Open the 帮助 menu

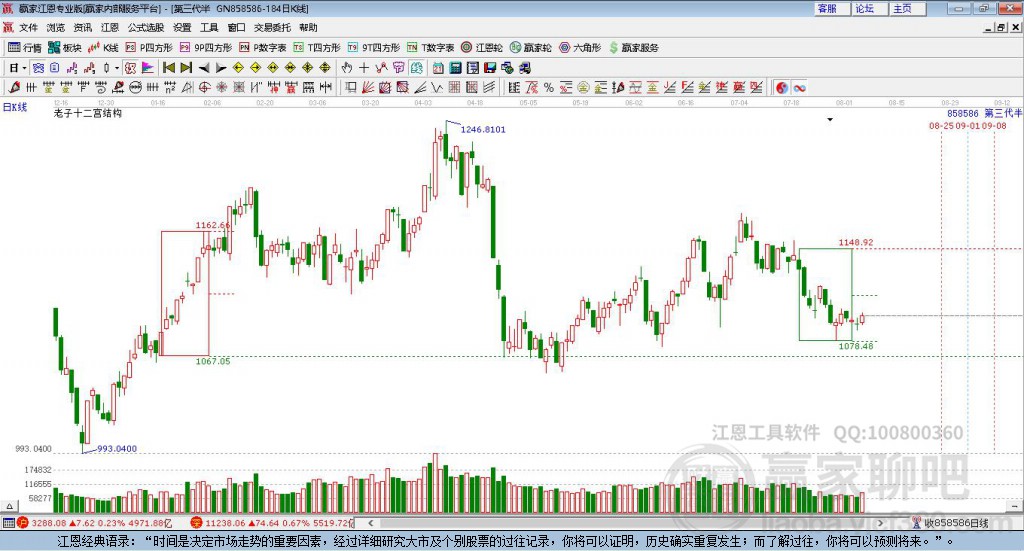point(308,27)
